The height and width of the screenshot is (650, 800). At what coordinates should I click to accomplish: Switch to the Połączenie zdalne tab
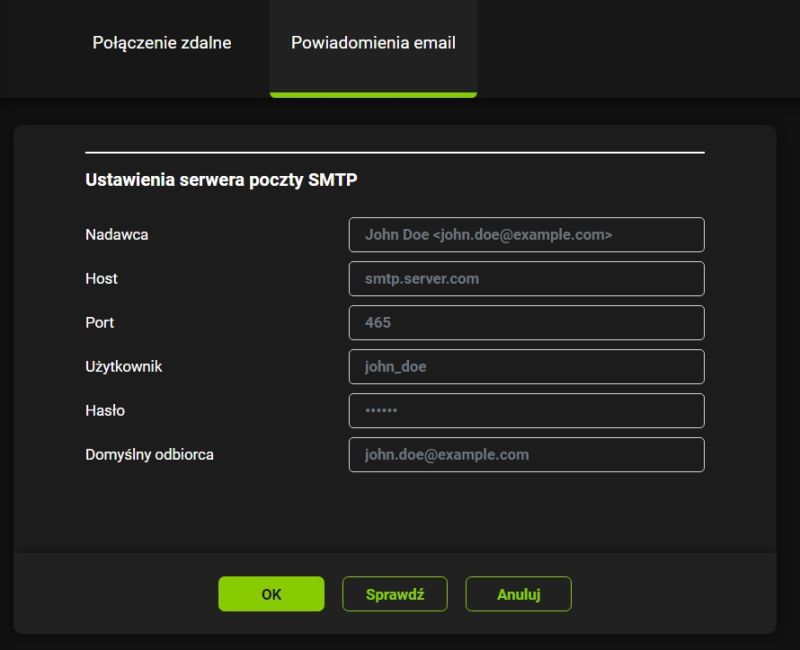click(162, 43)
